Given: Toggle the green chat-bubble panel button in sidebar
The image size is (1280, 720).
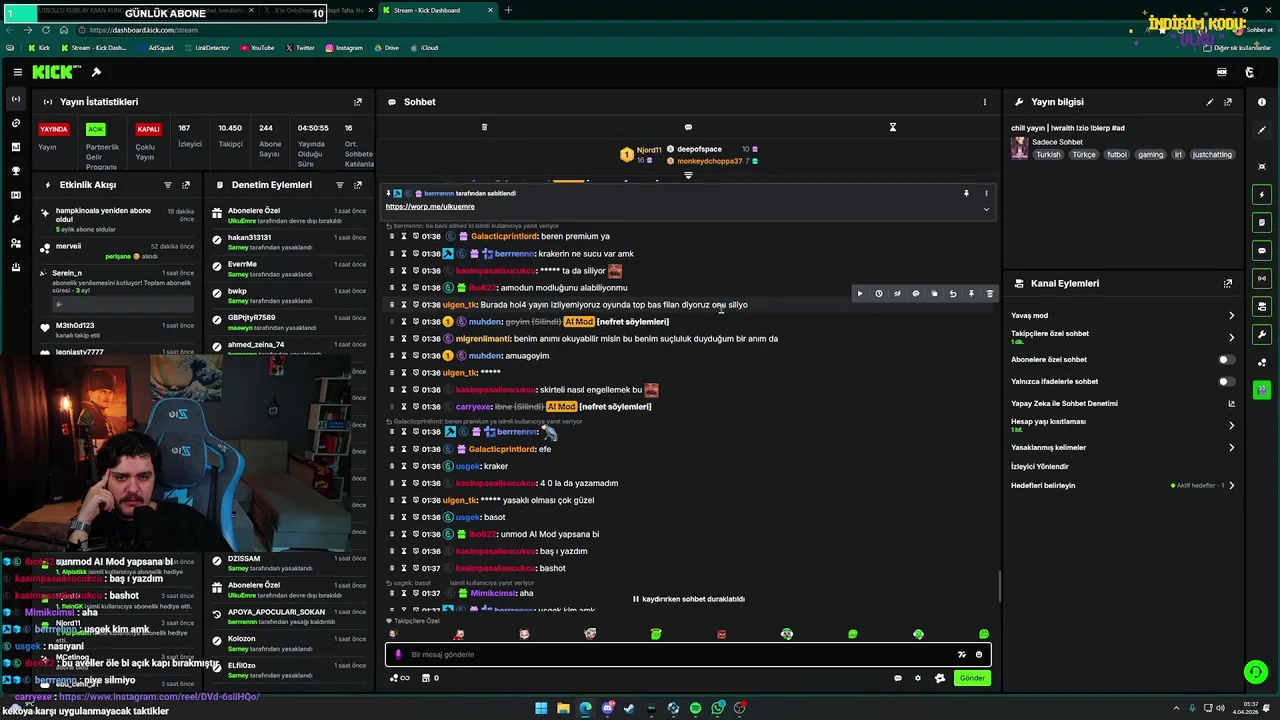Looking at the screenshot, I should click(1262, 251).
